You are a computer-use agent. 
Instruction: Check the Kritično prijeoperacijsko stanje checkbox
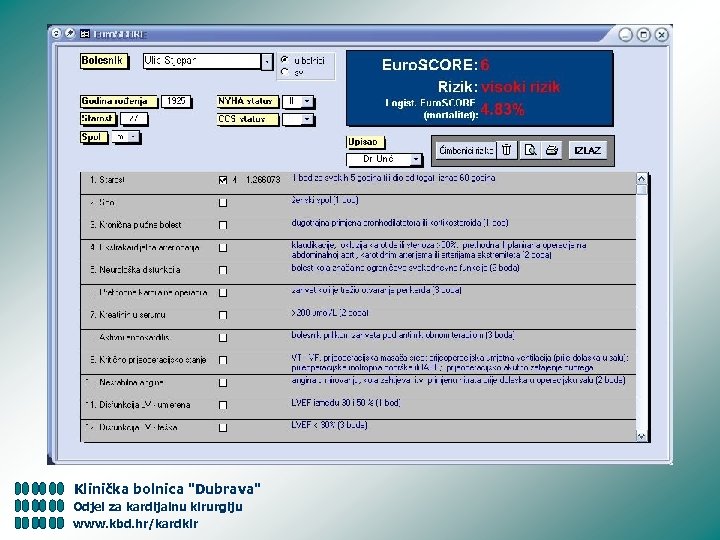click(223, 360)
